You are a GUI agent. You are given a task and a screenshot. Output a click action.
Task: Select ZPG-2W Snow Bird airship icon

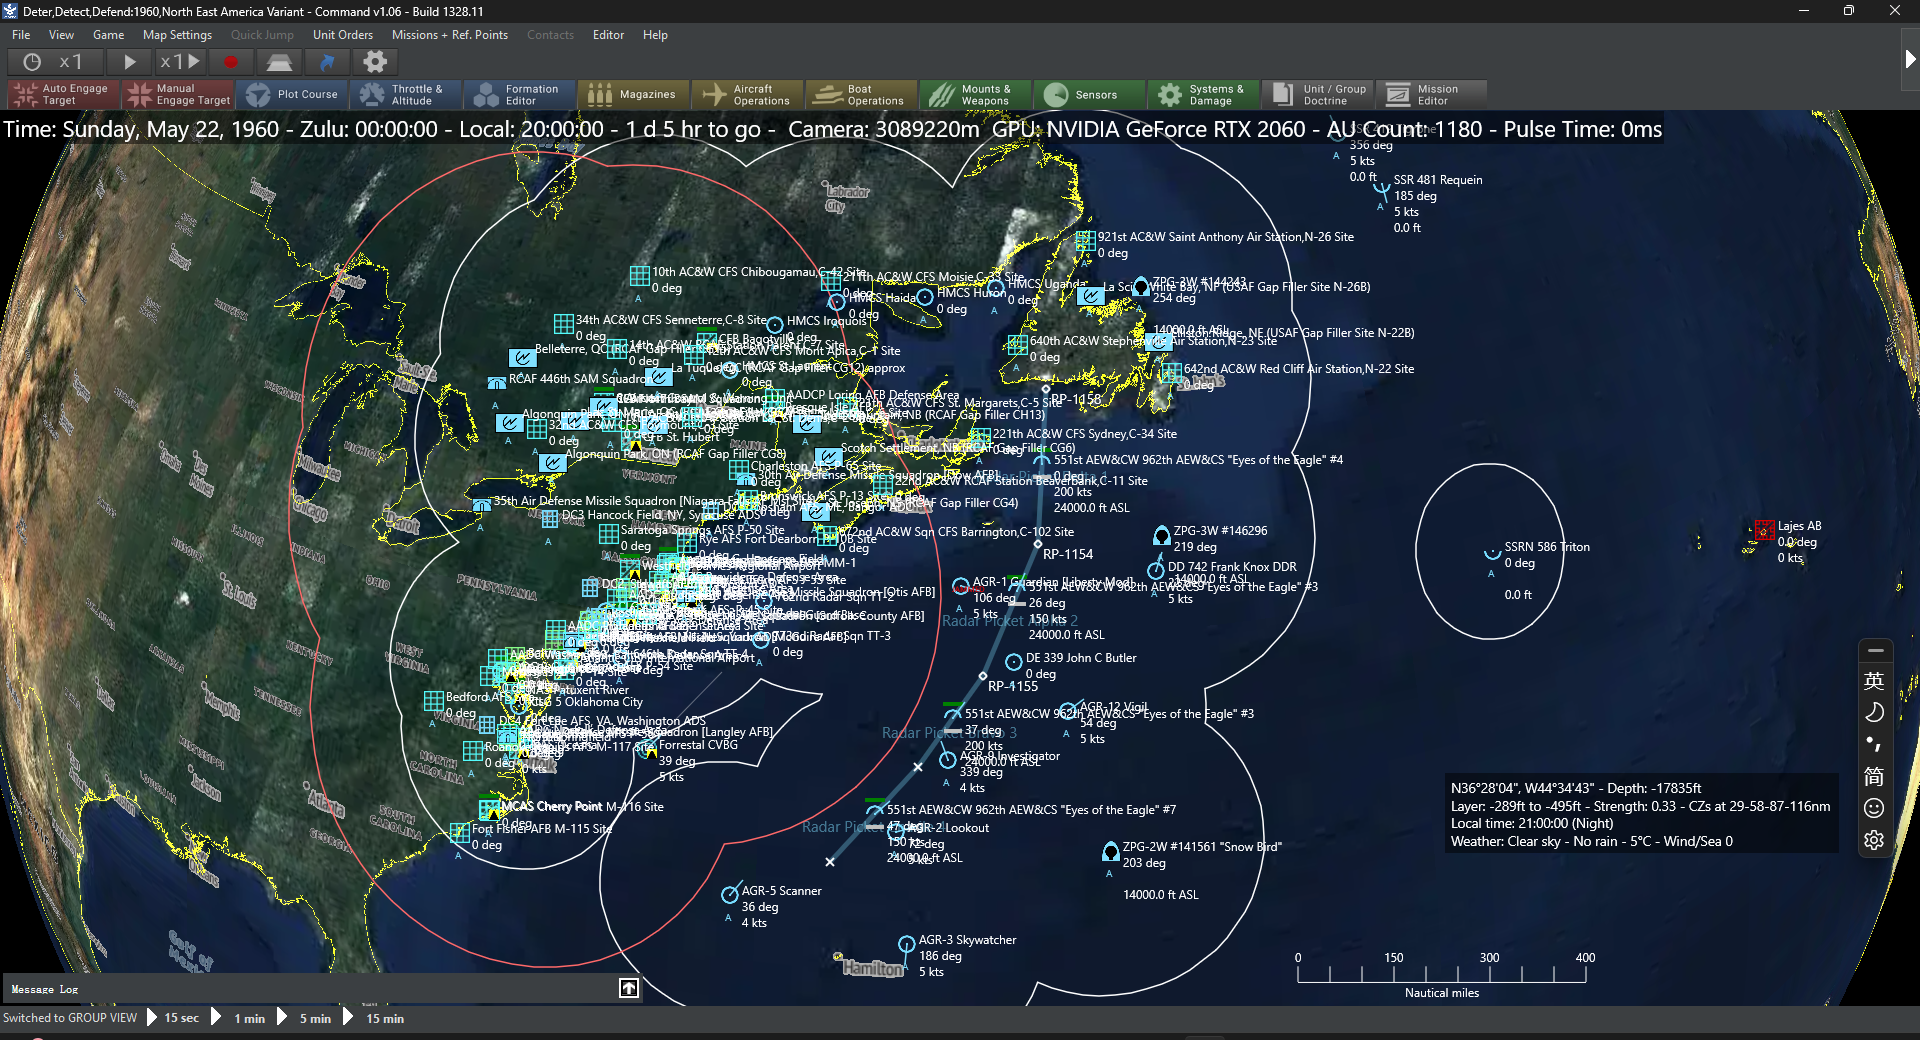click(1110, 852)
